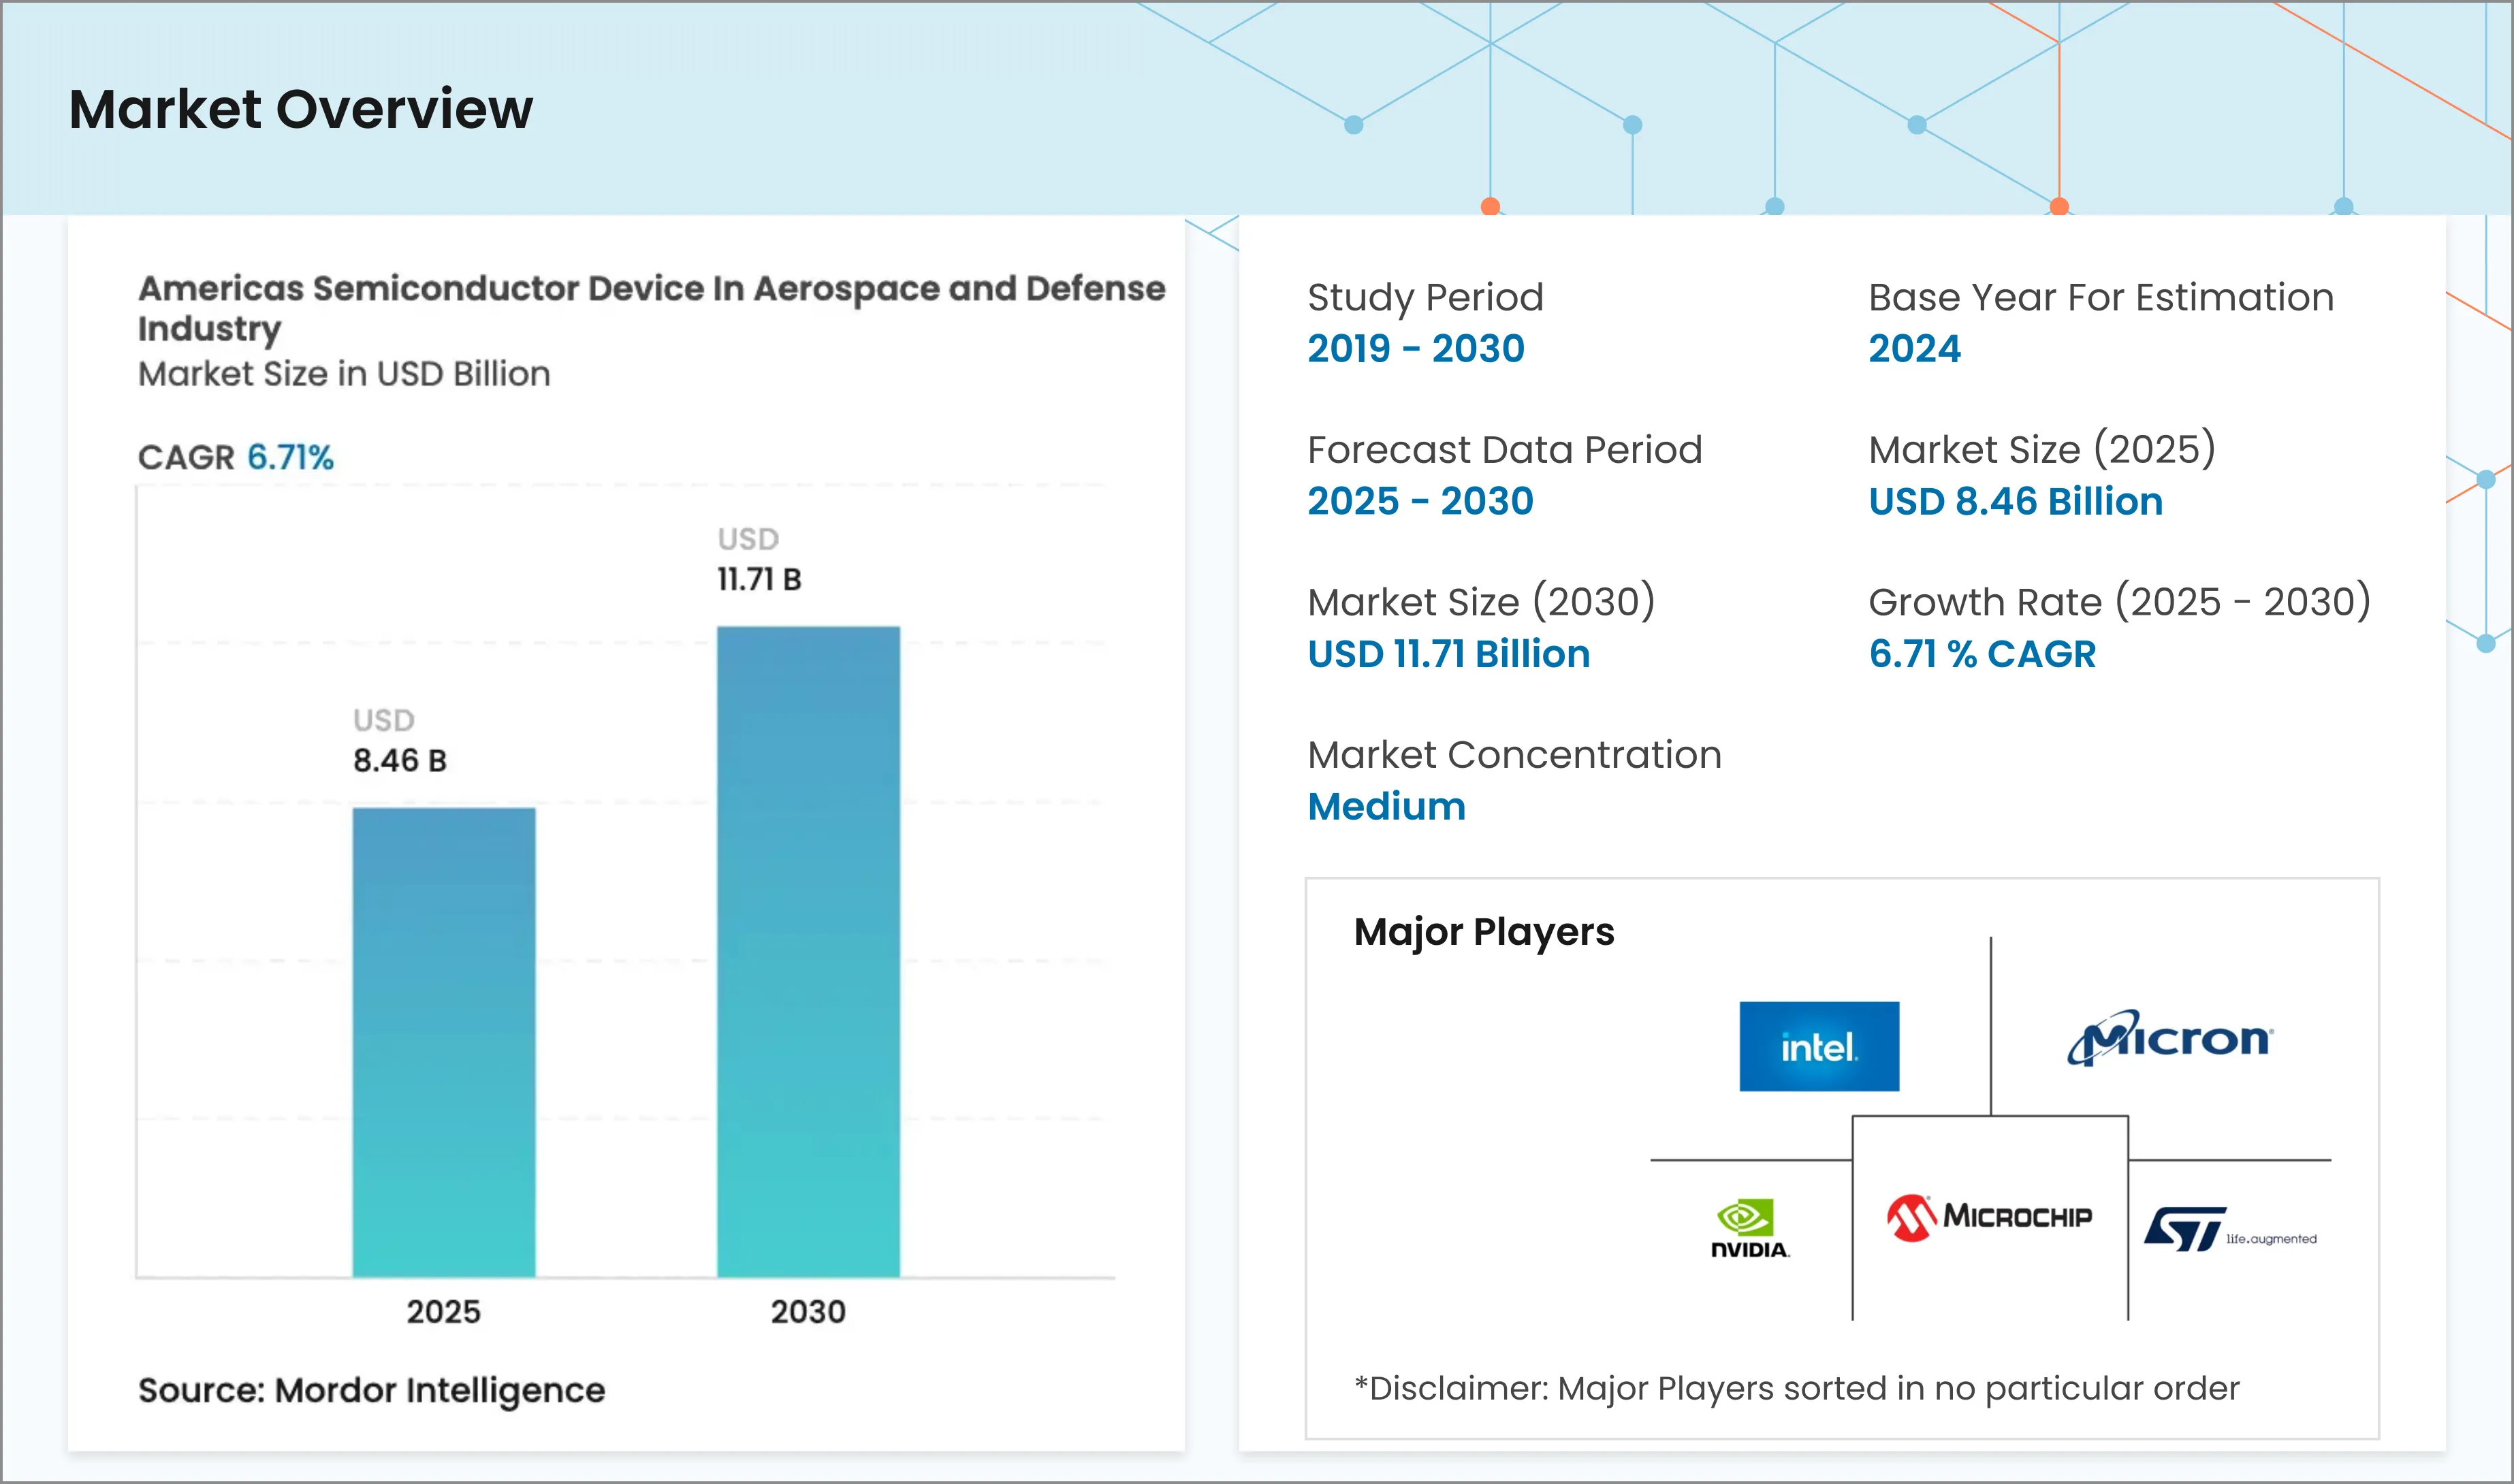This screenshot has height=1484, width=2514.
Task: Click the Source: Mordor Intelligence attribution
Action: pyautogui.click(x=370, y=1390)
